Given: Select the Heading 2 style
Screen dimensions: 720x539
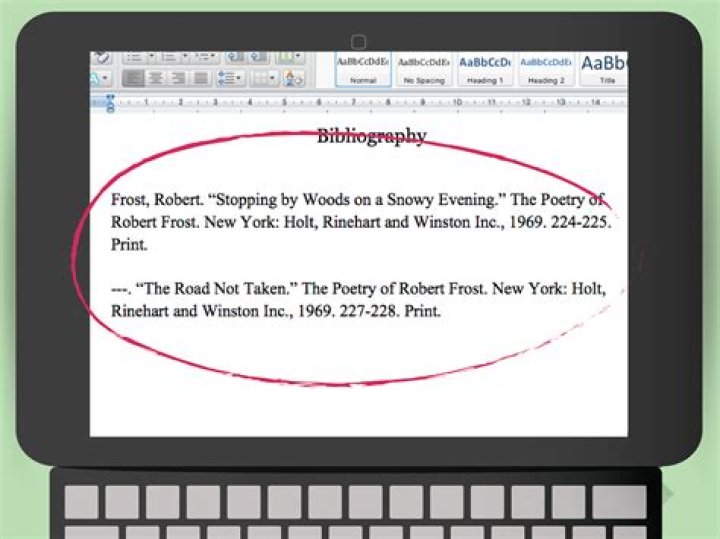Looking at the screenshot, I should tap(545, 69).
